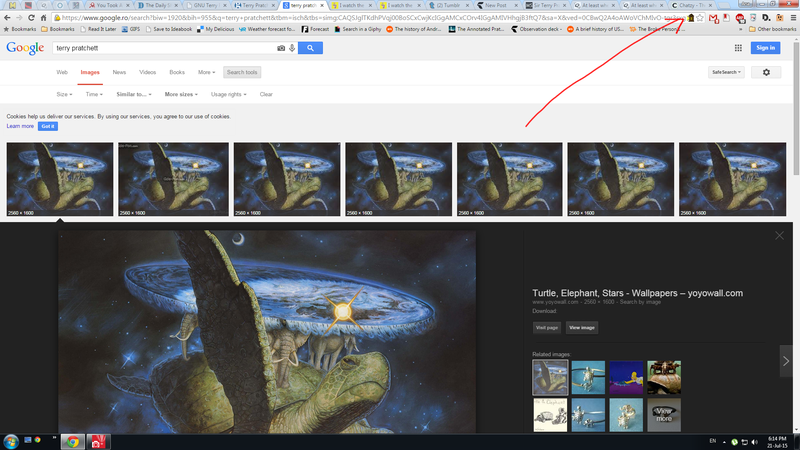Open the Google apps grid icon
This screenshot has width=800, height=450.
click(x=738, y=47)
